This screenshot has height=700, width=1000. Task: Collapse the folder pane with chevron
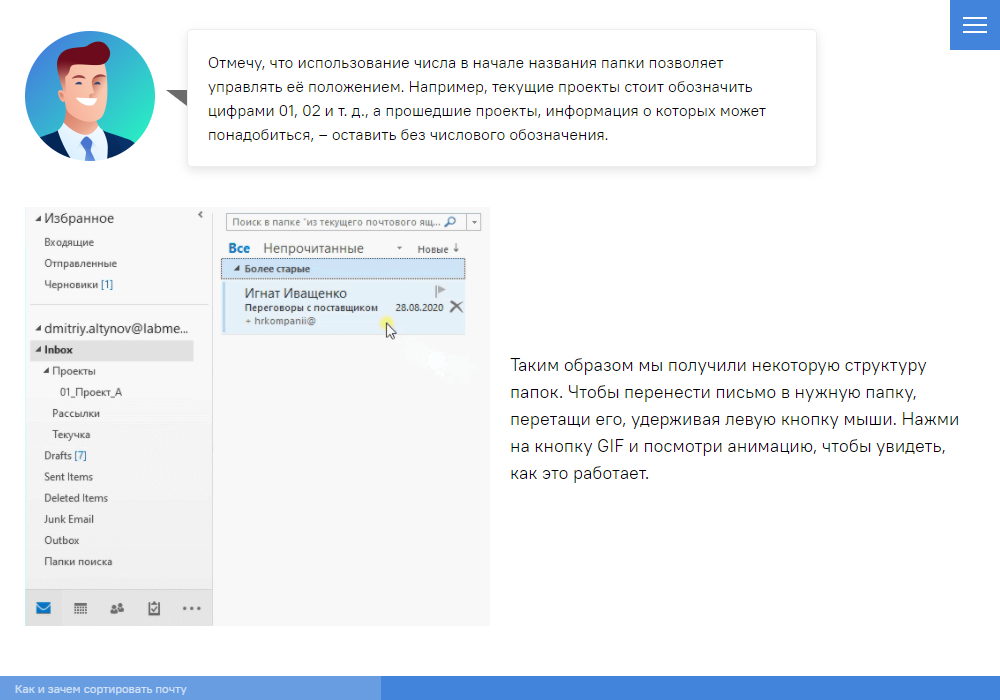tap(200, 214)
